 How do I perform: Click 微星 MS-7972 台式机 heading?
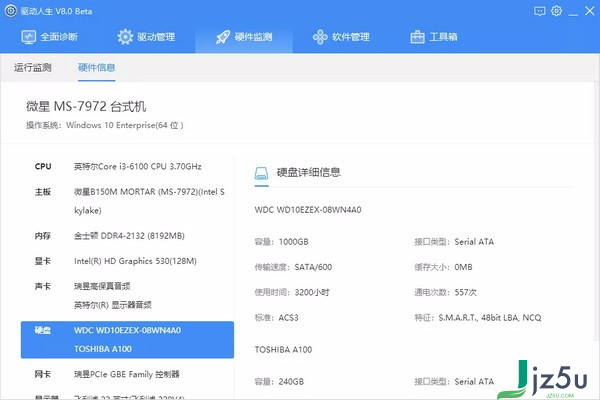coord(86,106)
